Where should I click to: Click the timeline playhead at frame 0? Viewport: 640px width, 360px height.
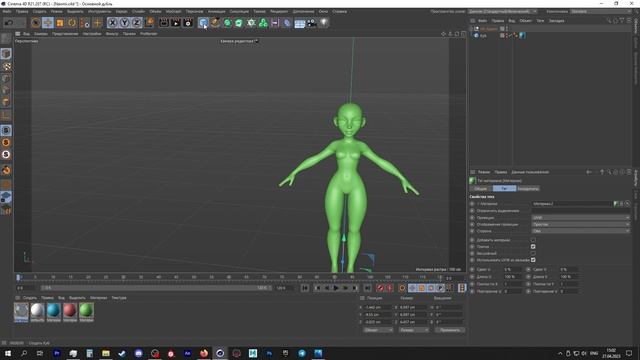click(18, 278)
